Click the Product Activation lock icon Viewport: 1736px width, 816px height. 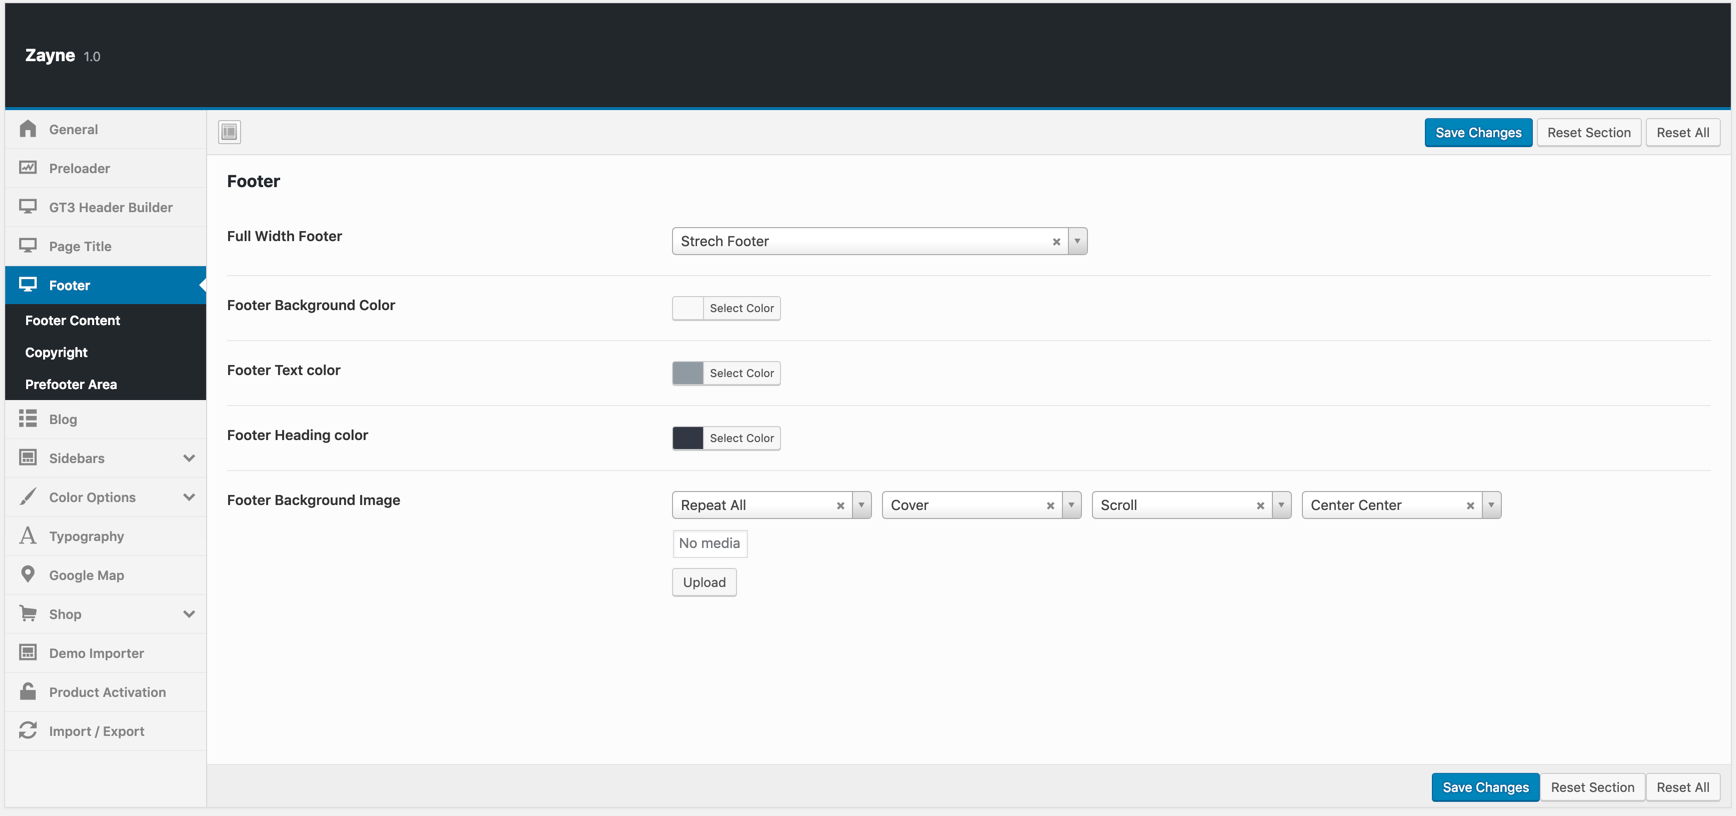[x=28, y=692]
